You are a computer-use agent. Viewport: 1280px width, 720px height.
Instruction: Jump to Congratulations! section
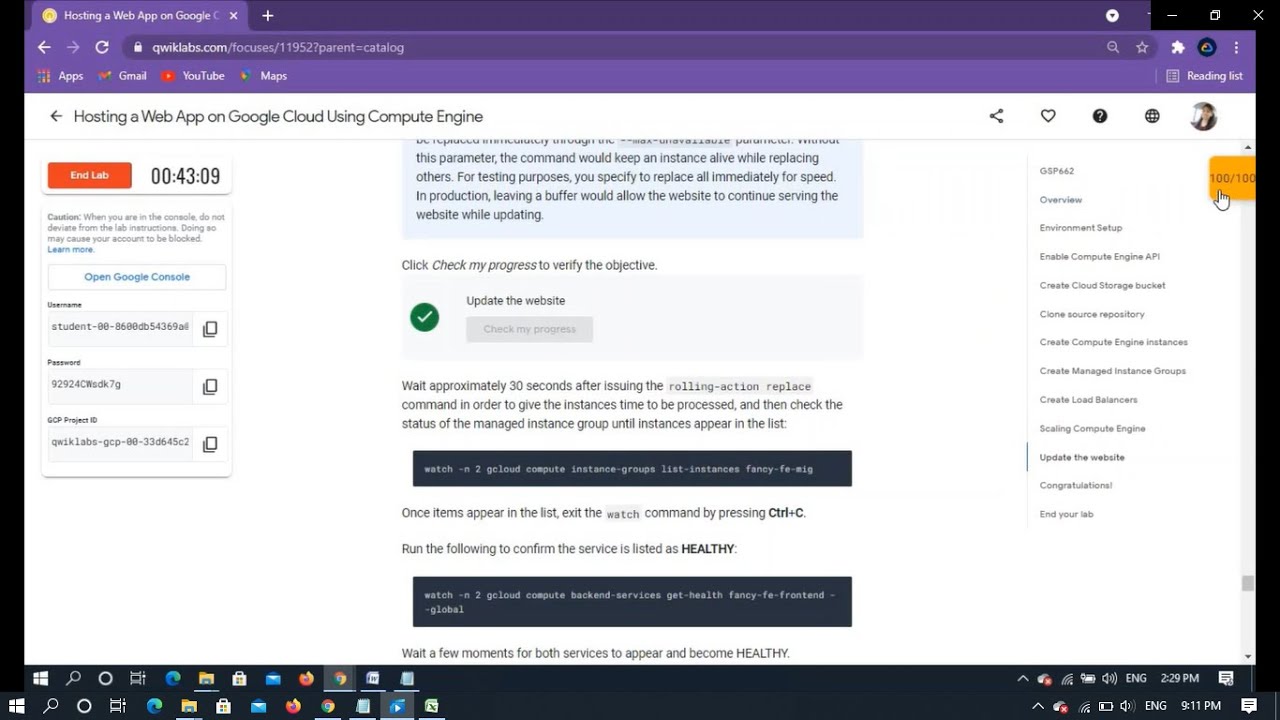click(x=1075, y=485)
